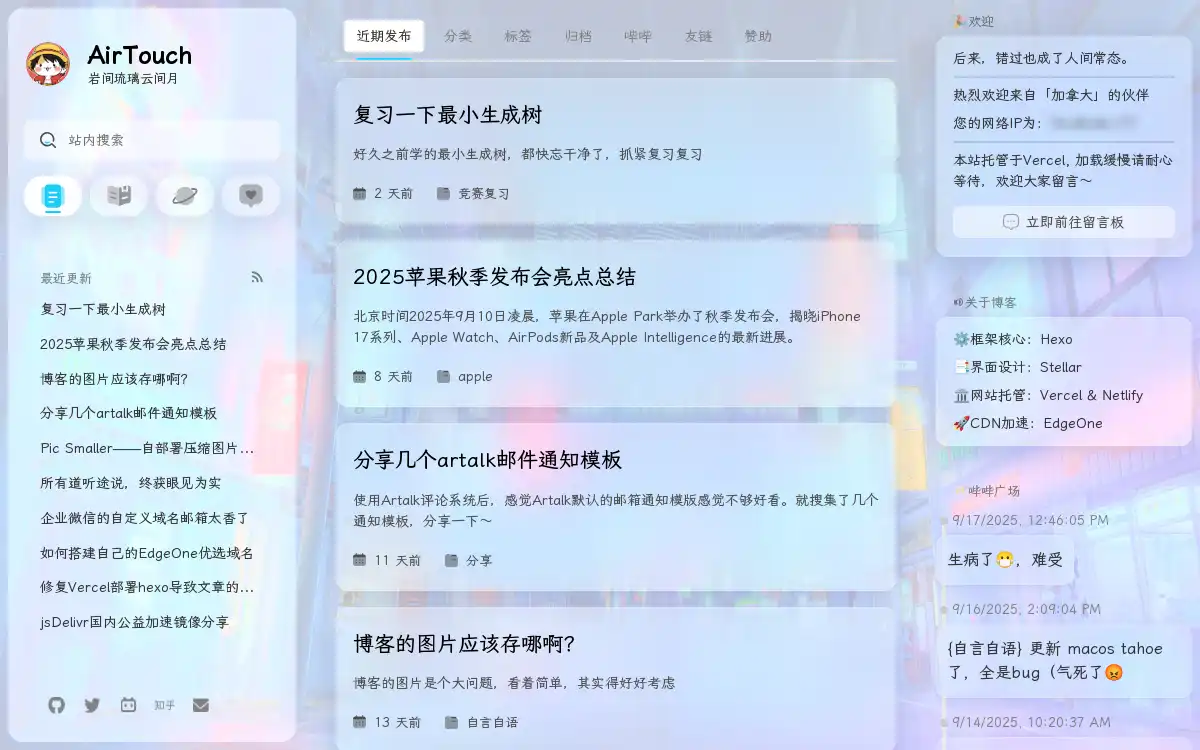Click the apple category tag below the post
Image resolution: width=1200 pixels, height=750 pixels.
pyautogui.click(x=475, y=376)
